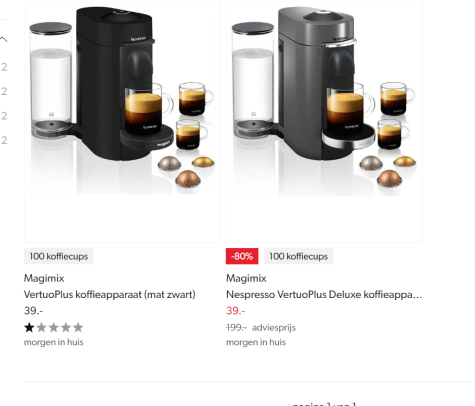Screen dimensions: 475x406
Task: Select the fifth gray star in the rating
Action: click(x=78, y=327)
